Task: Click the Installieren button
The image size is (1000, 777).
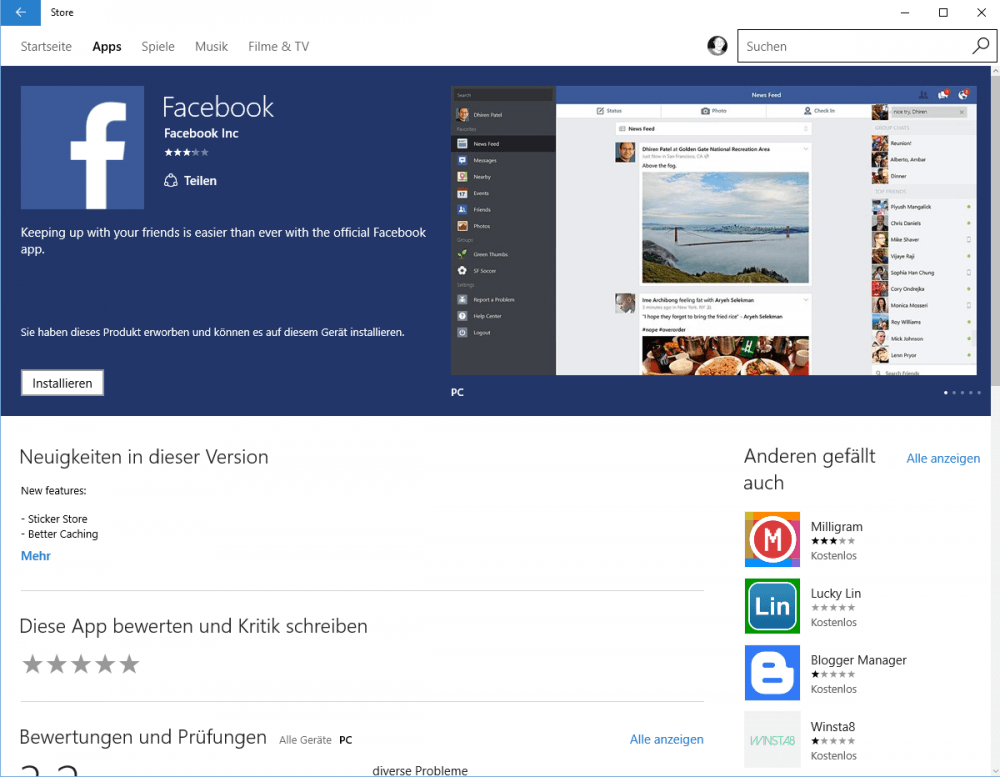Action: tap(62, 383)
